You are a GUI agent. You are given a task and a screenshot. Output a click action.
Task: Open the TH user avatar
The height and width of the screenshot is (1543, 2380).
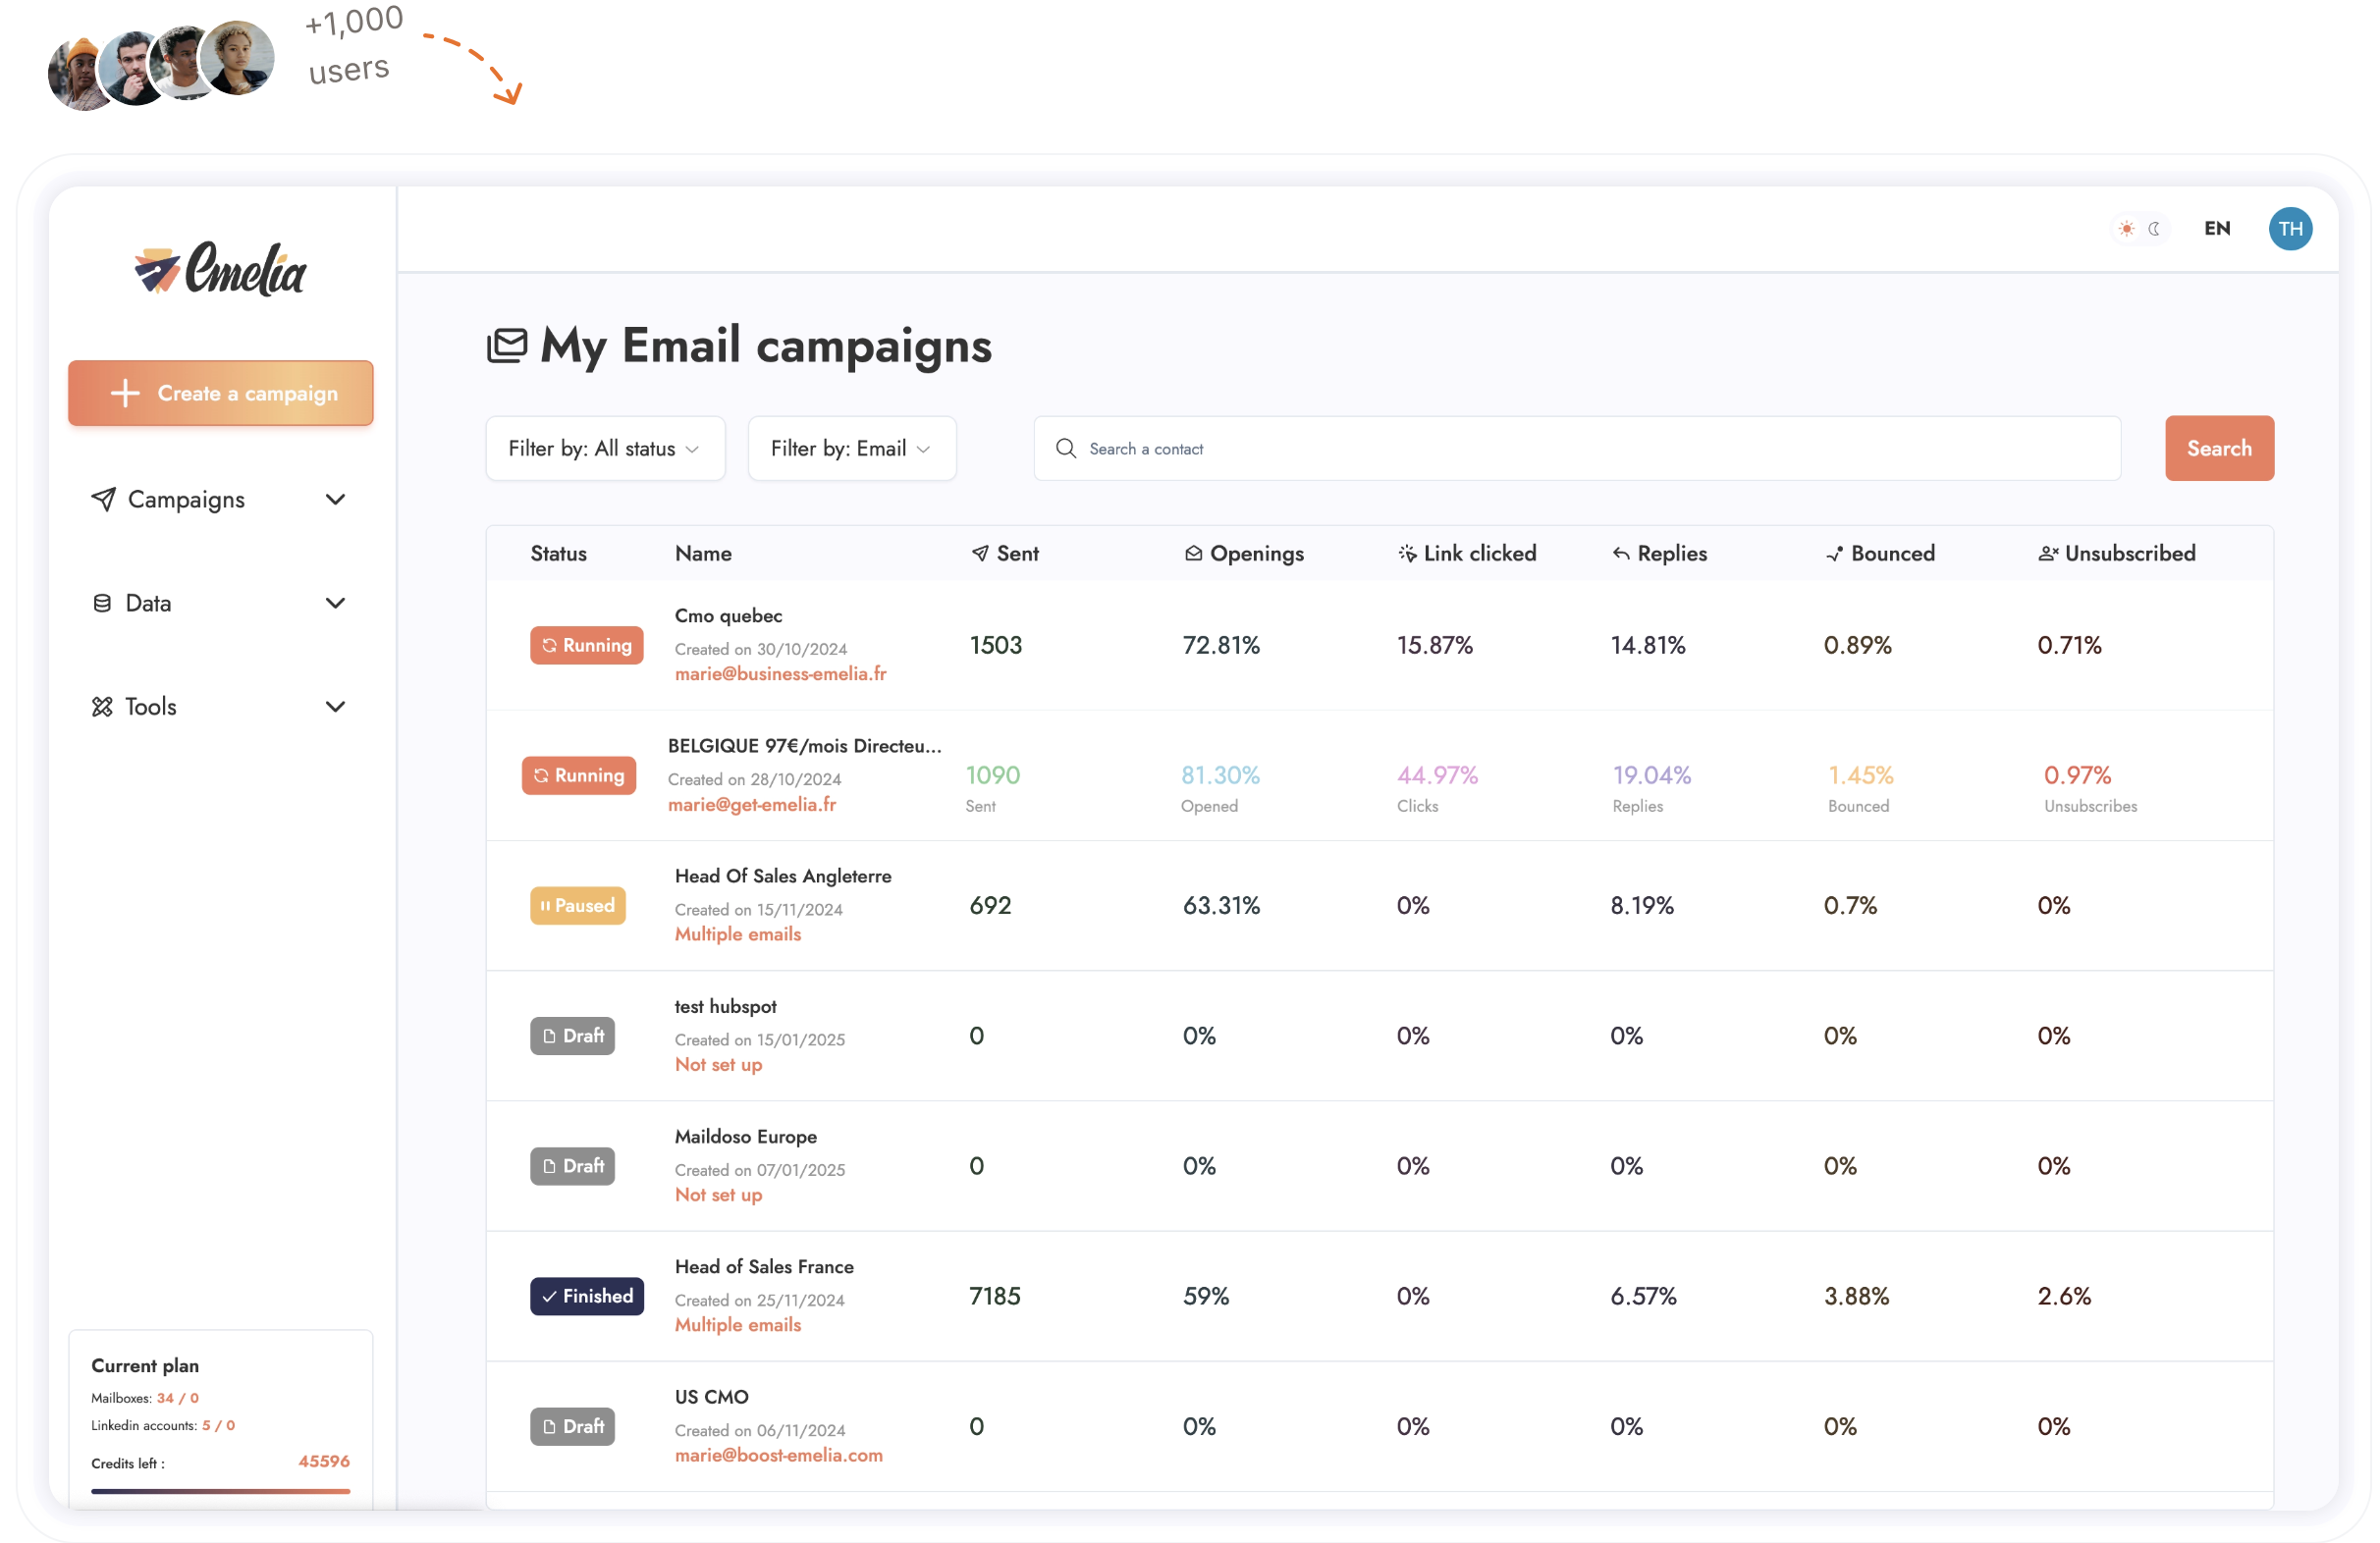pos(2290,229)
